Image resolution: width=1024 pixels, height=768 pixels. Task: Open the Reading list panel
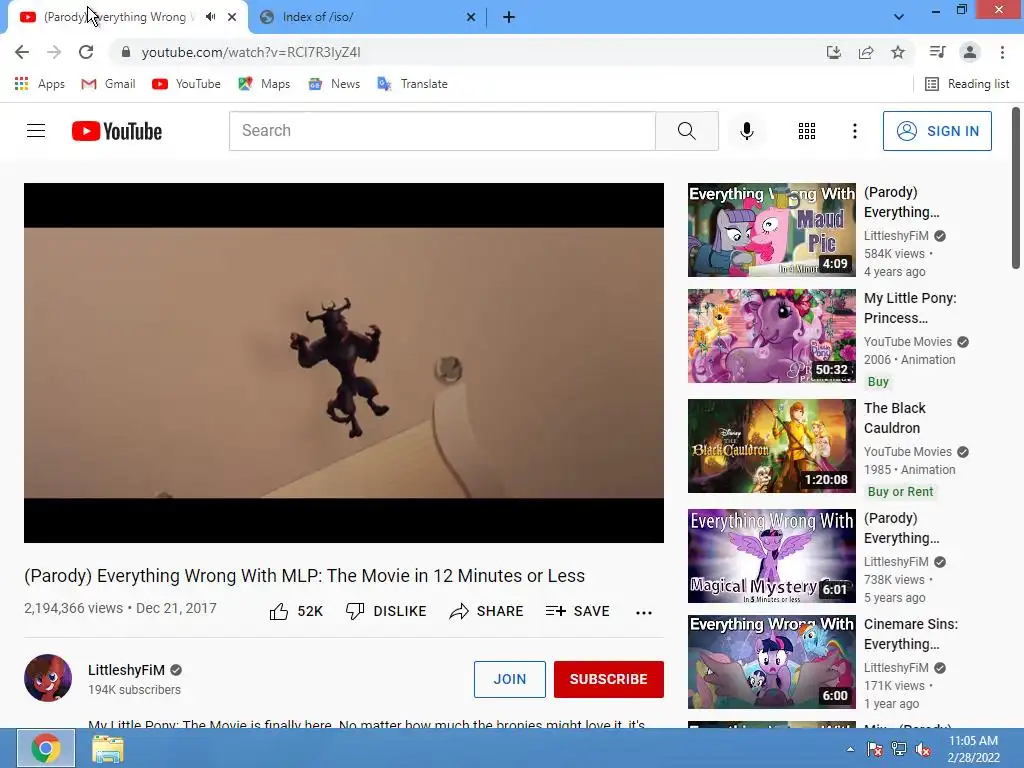[967, 84]
